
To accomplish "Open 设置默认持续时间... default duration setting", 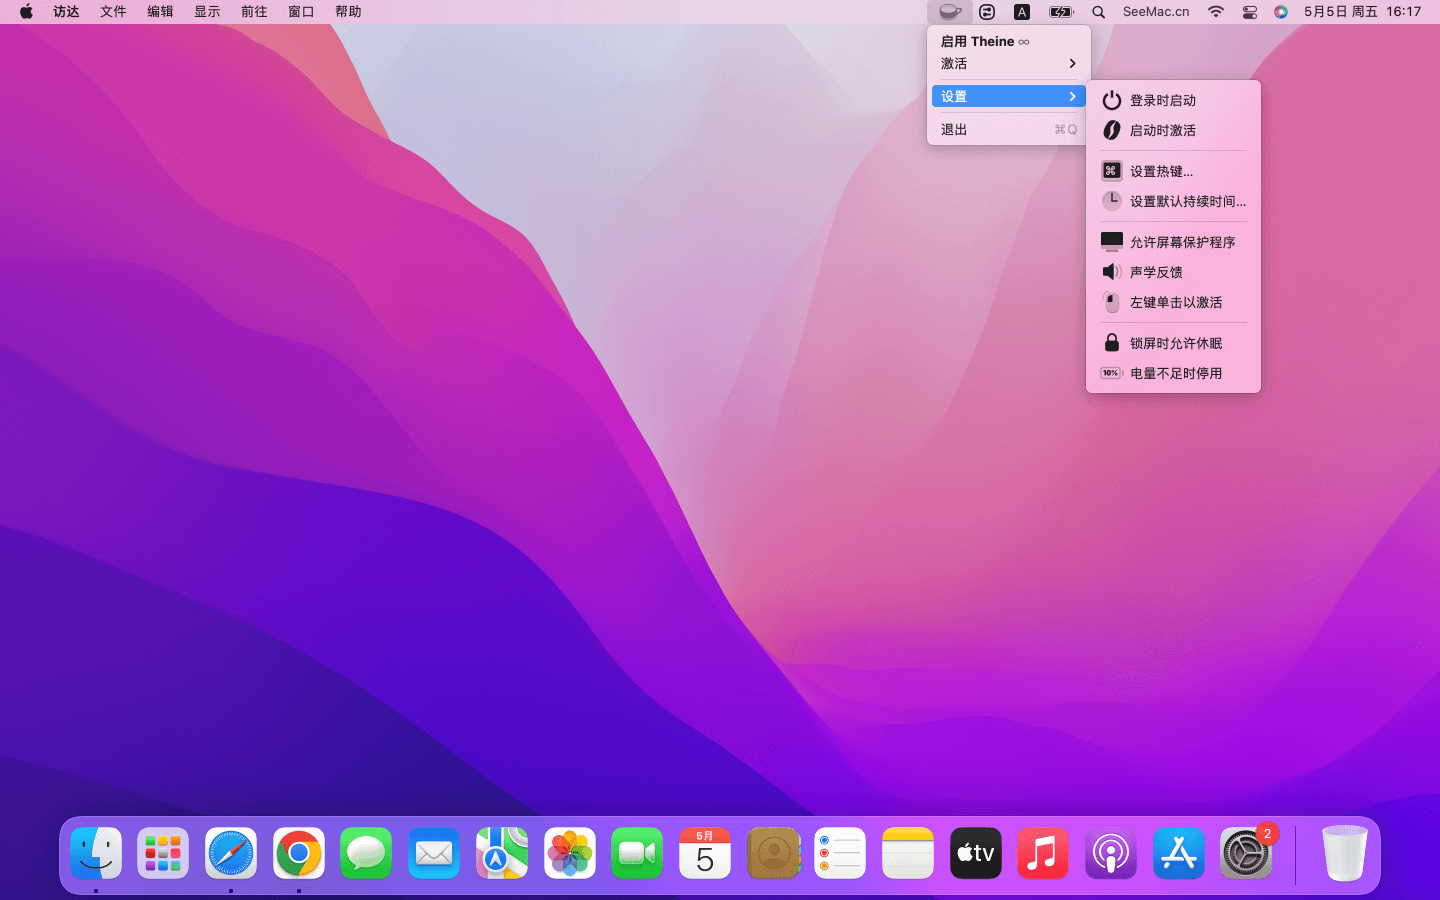I will point(1187,202).
